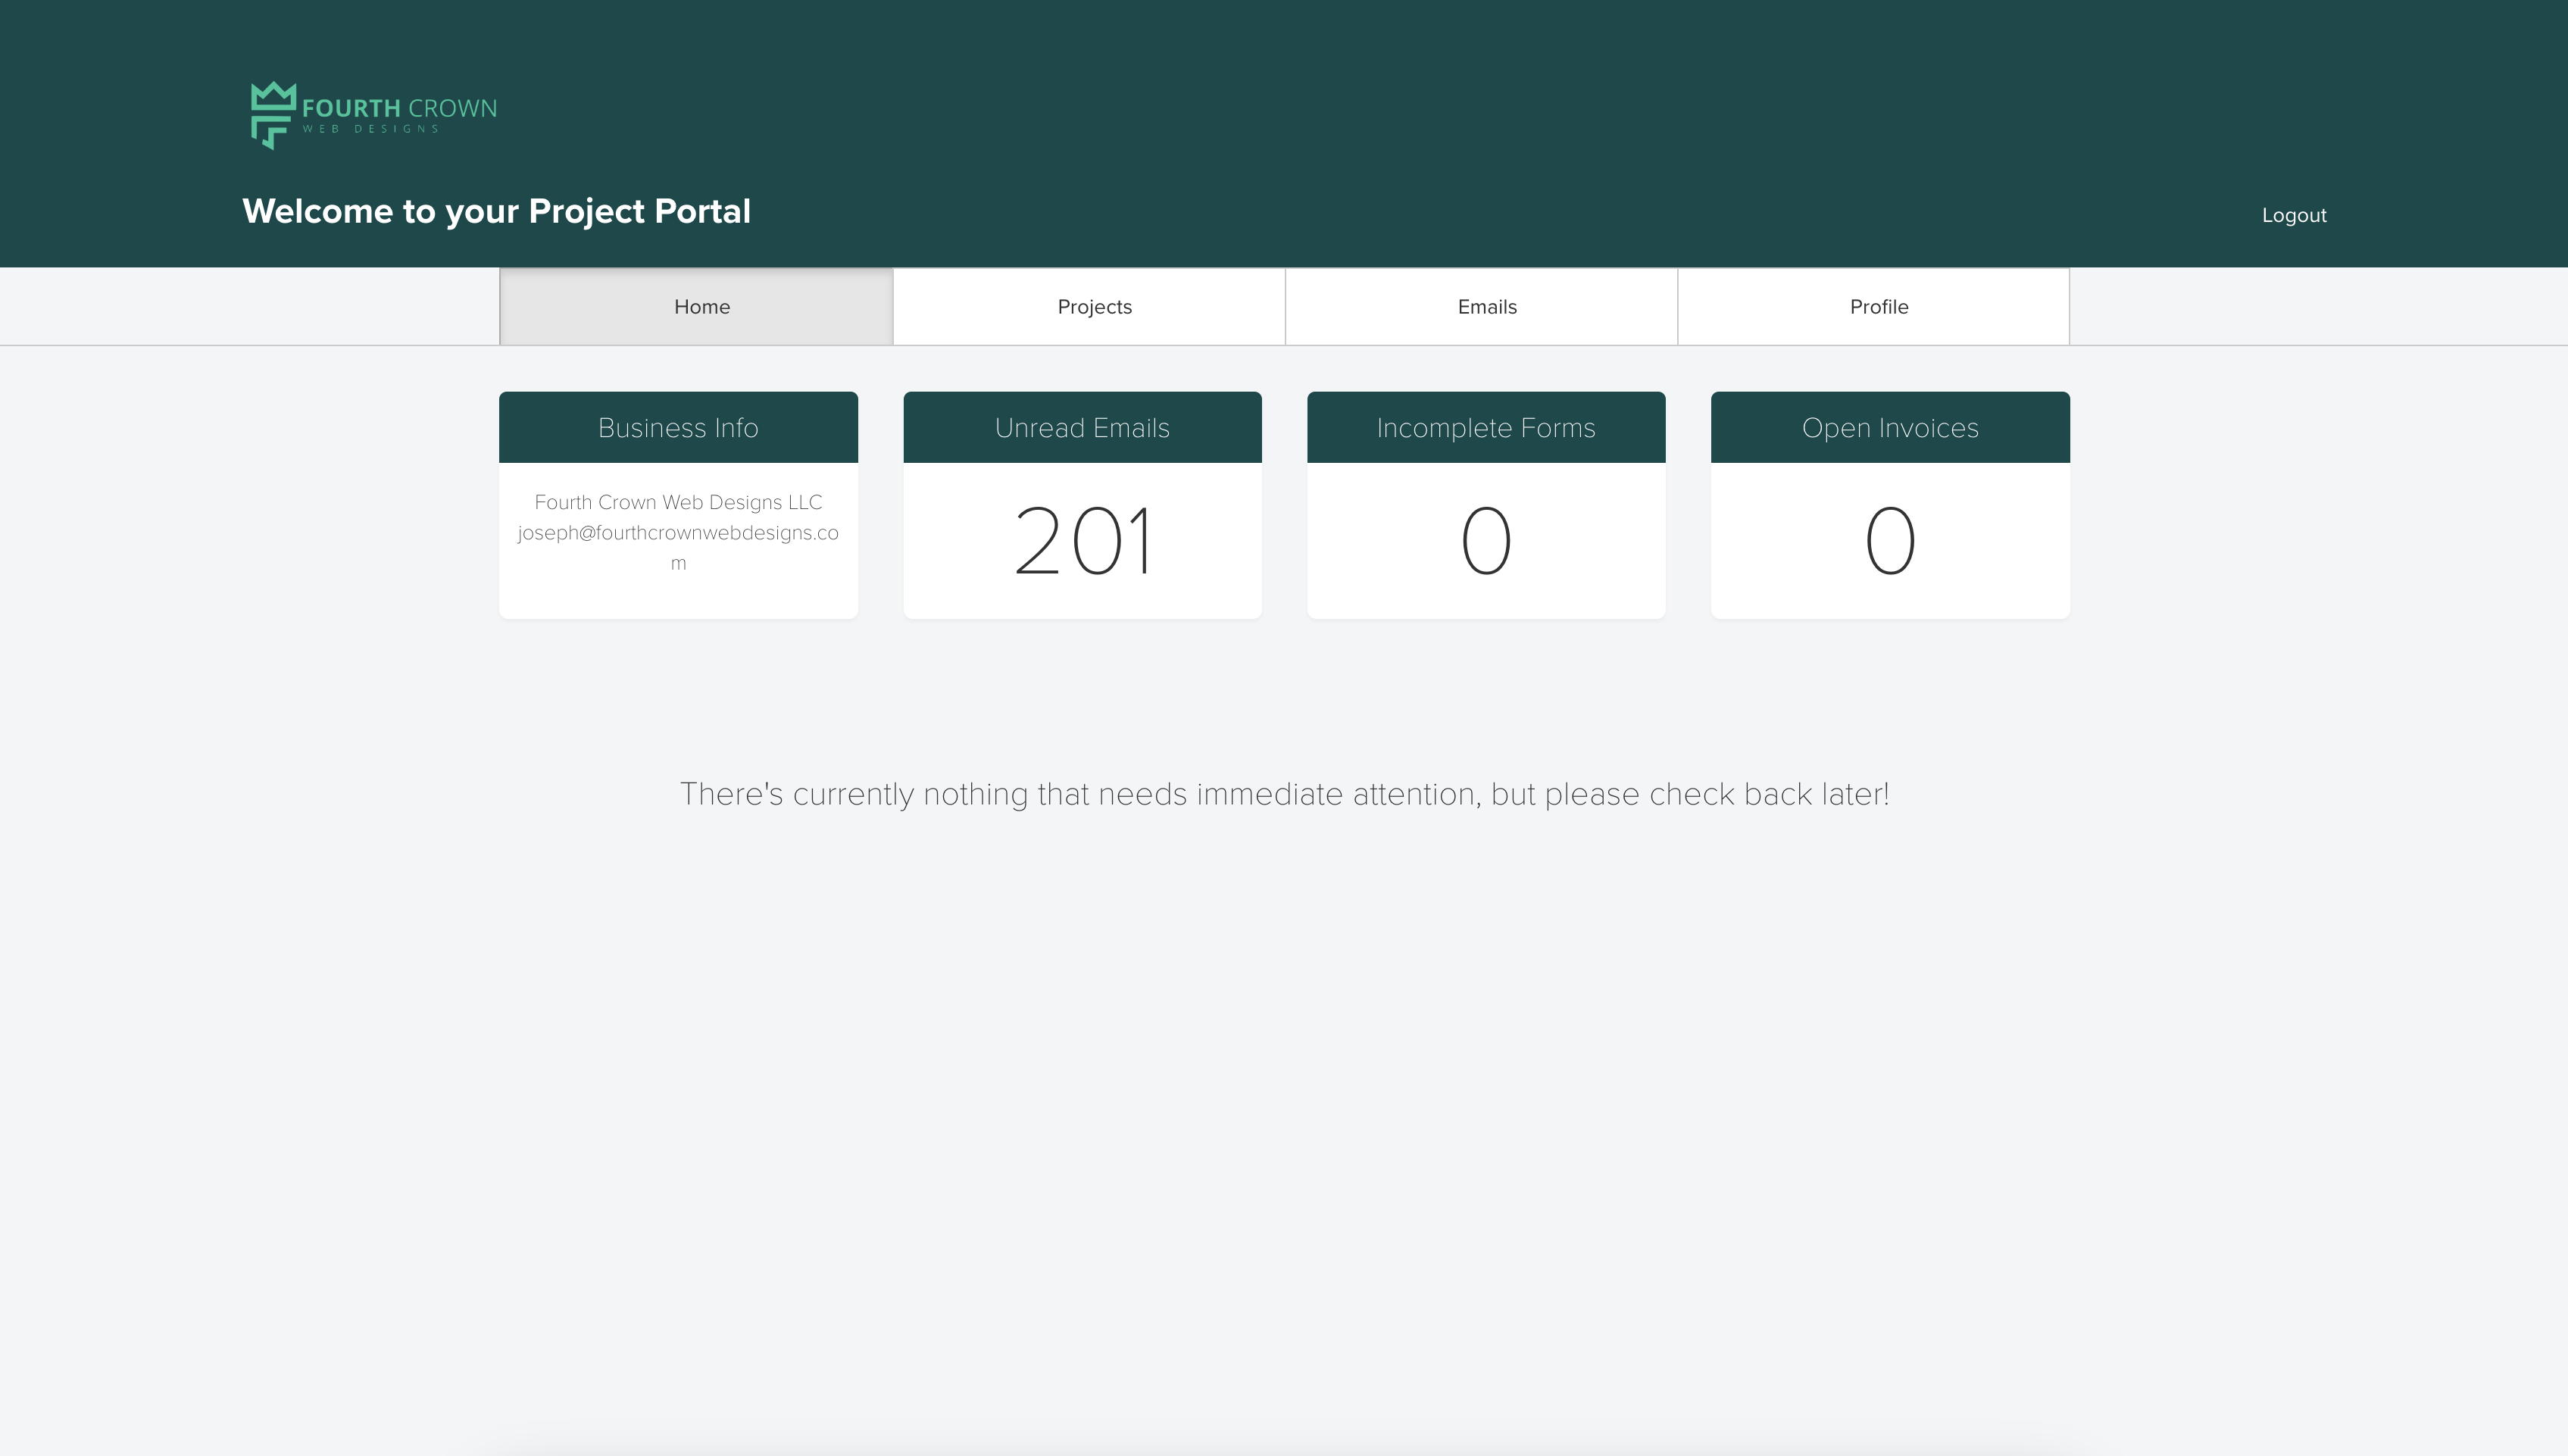The width and height of the screenshot is (2568, 1456).
Task: Click the nothing needs immediate attention message
Action: [1284, 794]
